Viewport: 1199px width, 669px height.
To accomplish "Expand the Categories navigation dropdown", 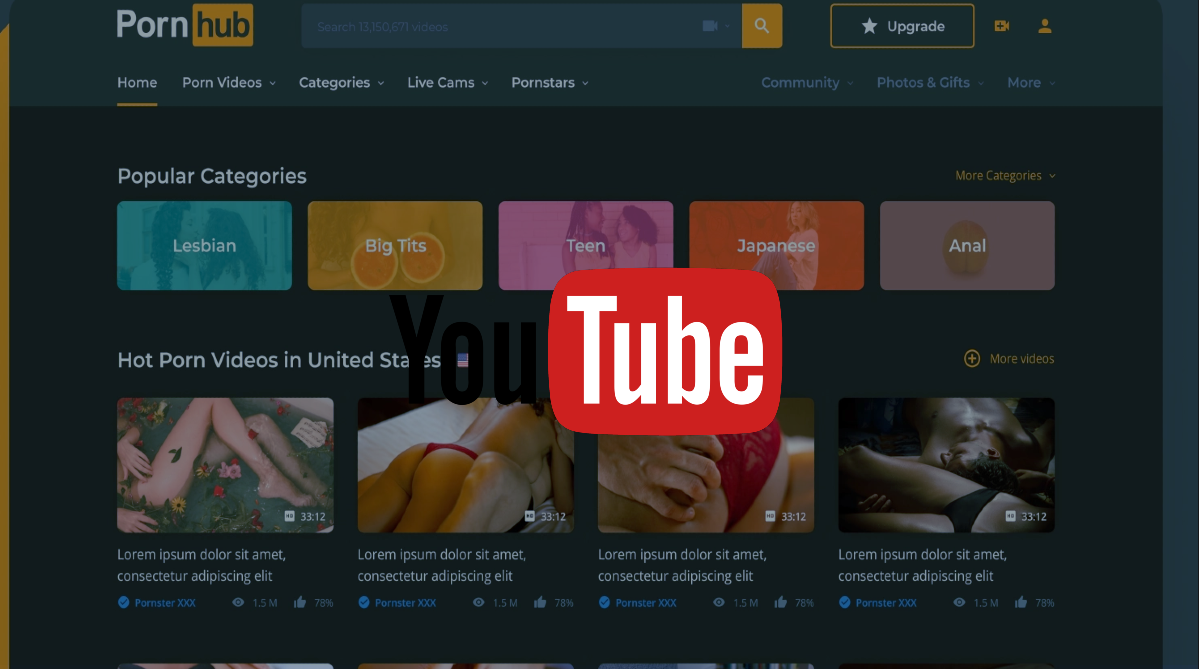I will tap(341, 83).
